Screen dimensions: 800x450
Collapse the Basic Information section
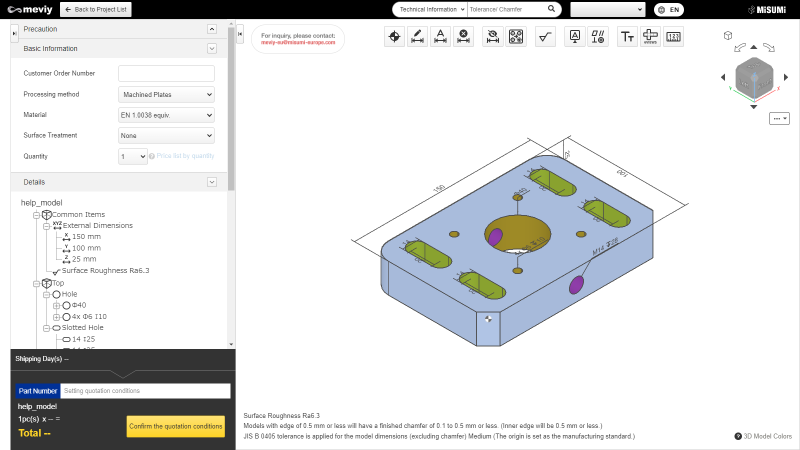212,48
